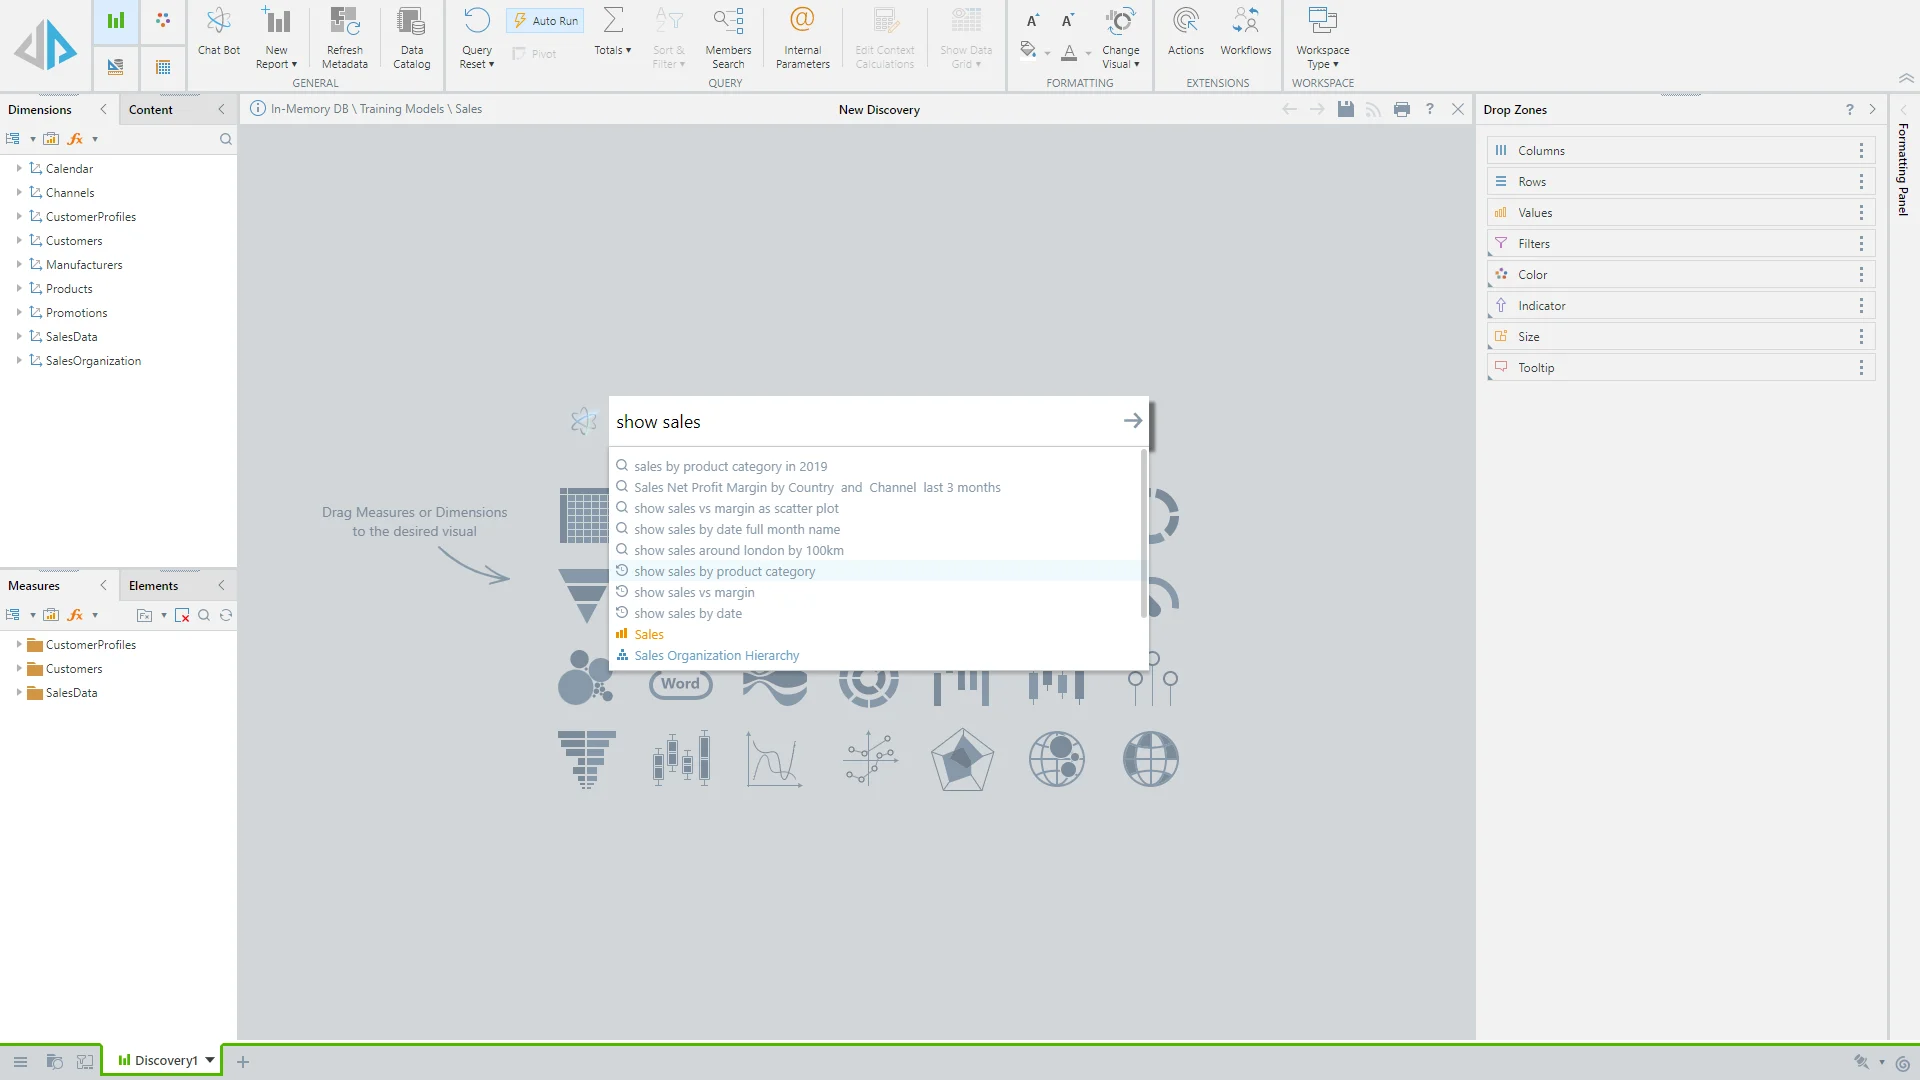Select the Word cloud visual
Image resolution: width=1920 pixels, height=1080 pixels.
click(680, 684)
